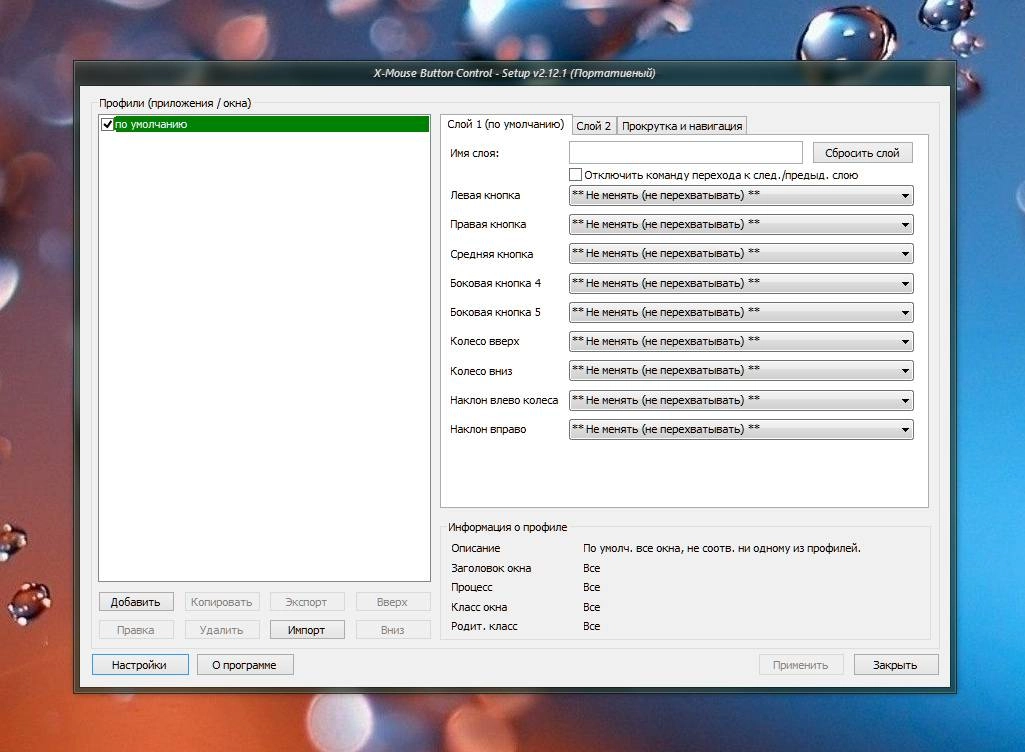This screenshot has height=752, width=1025.
Task: Click the 'Имя слоя' input field
Action: click(x=686, y=153)
